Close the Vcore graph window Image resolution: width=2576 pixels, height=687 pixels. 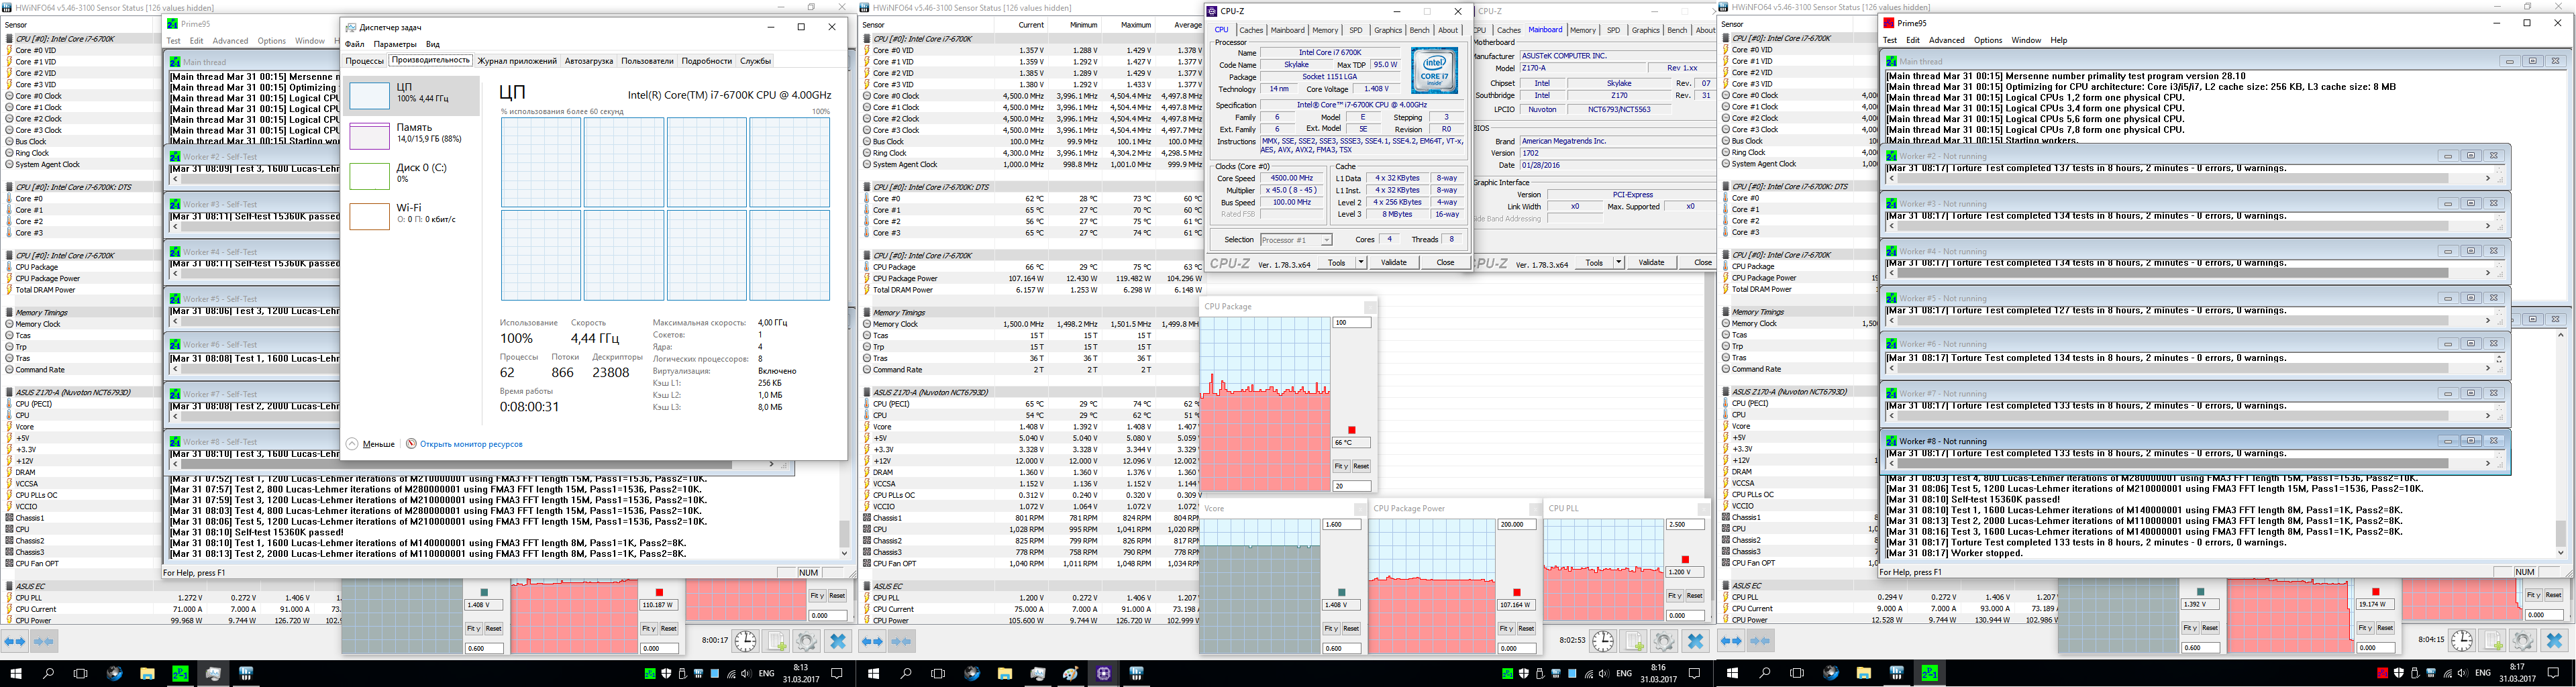click(x=1360, y=509)
